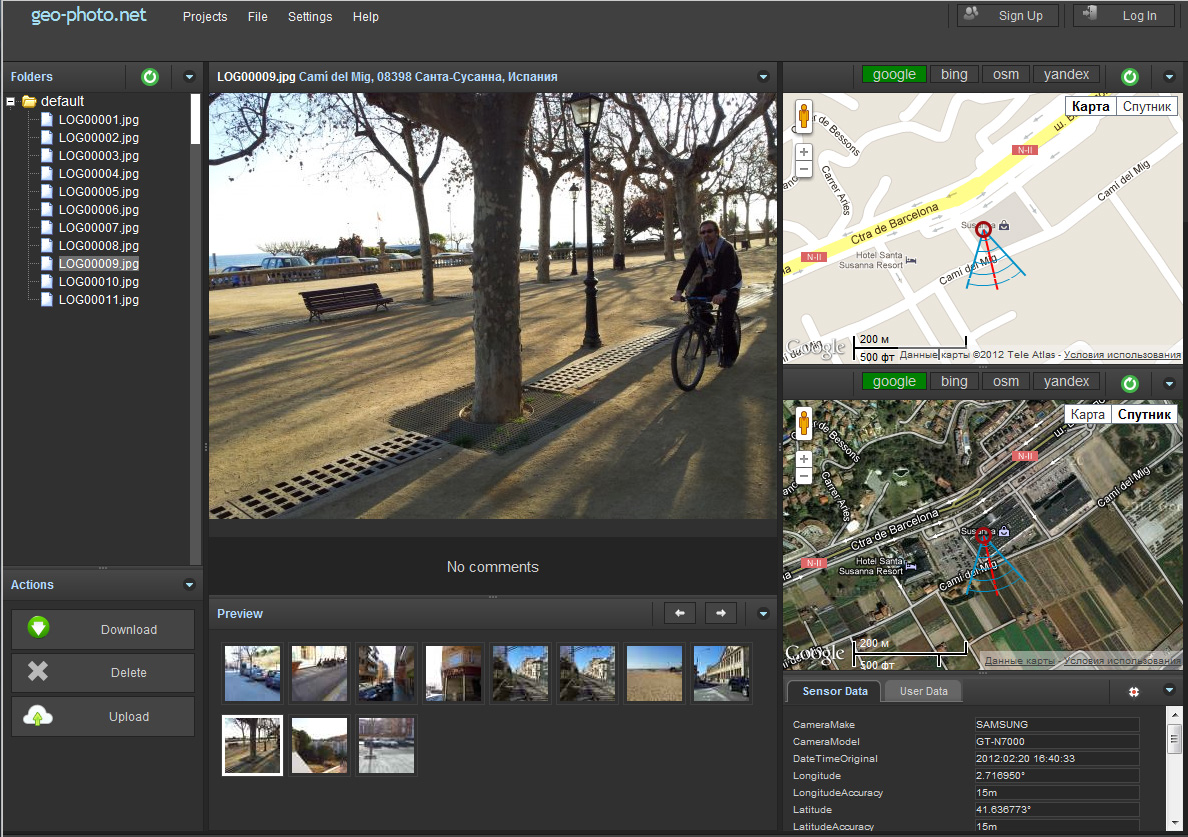Image resolution: width=1188 pixels, height=837 pixels.
Task: Select bing provider for top map
Action: pyautogui.click(x=954, y=74)
